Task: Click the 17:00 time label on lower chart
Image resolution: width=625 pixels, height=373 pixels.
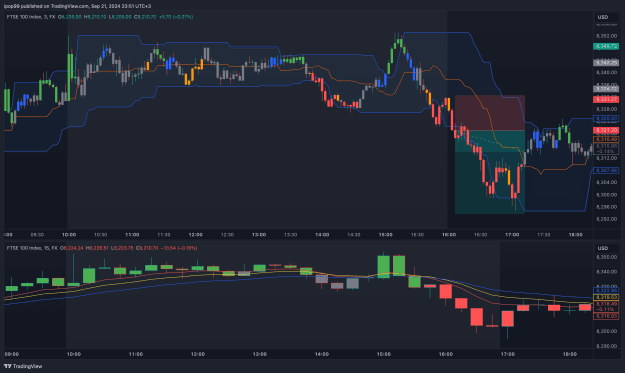Action: click(508, 354)
